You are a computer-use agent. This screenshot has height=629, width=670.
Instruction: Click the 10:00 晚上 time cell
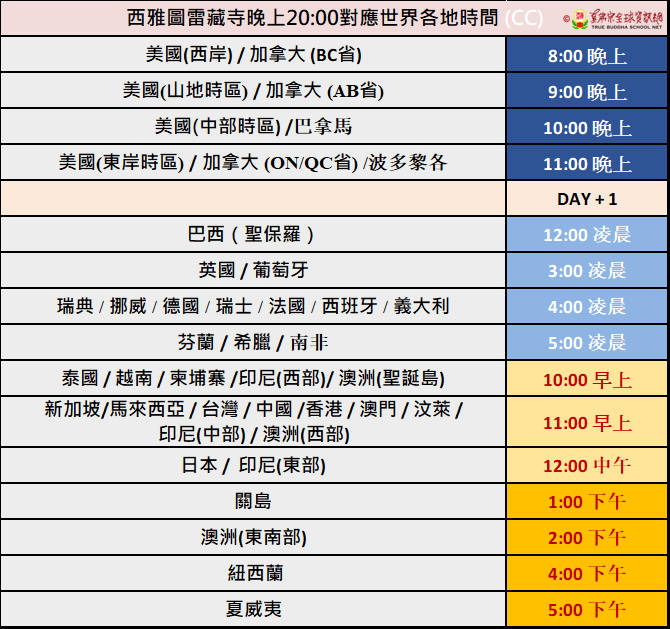[587, 128]
